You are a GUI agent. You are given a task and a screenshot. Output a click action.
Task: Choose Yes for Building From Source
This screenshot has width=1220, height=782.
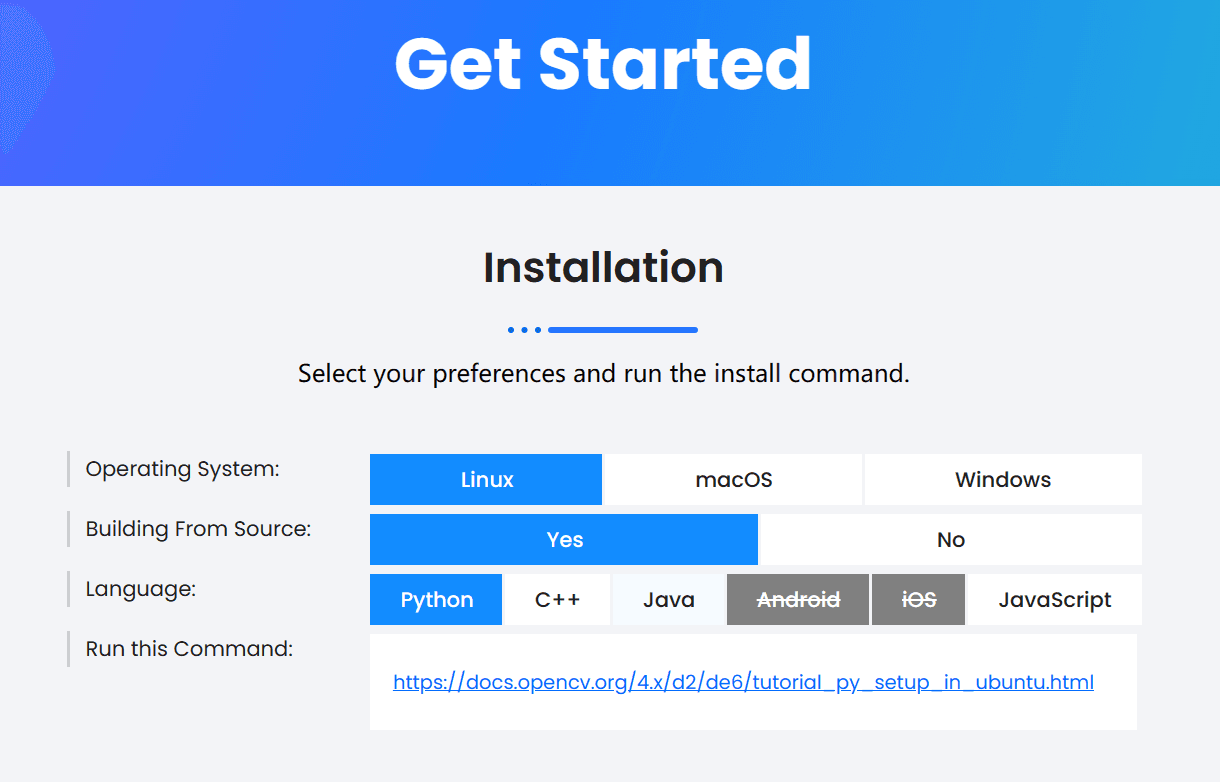pos(563,539)
